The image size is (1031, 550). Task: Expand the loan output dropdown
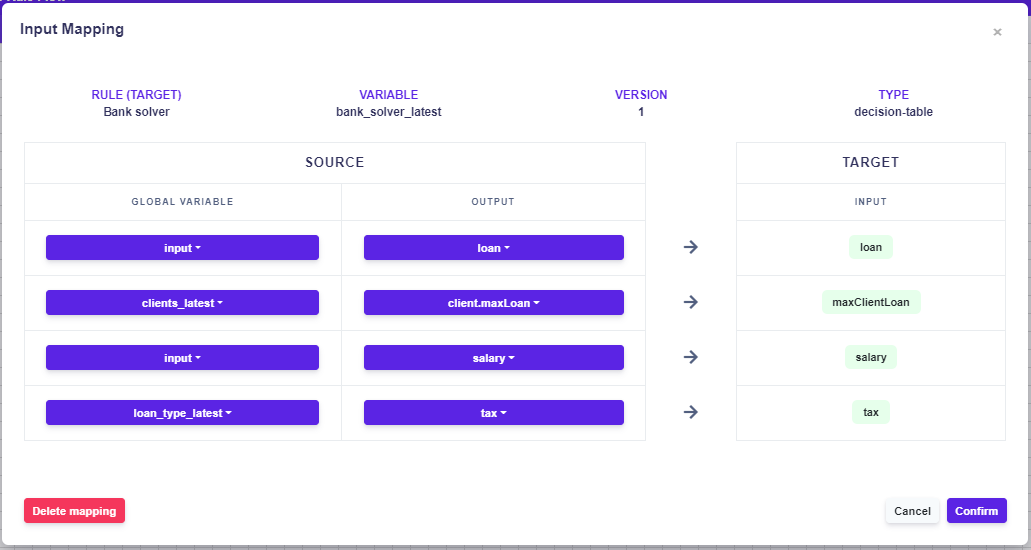pos(493,248)
